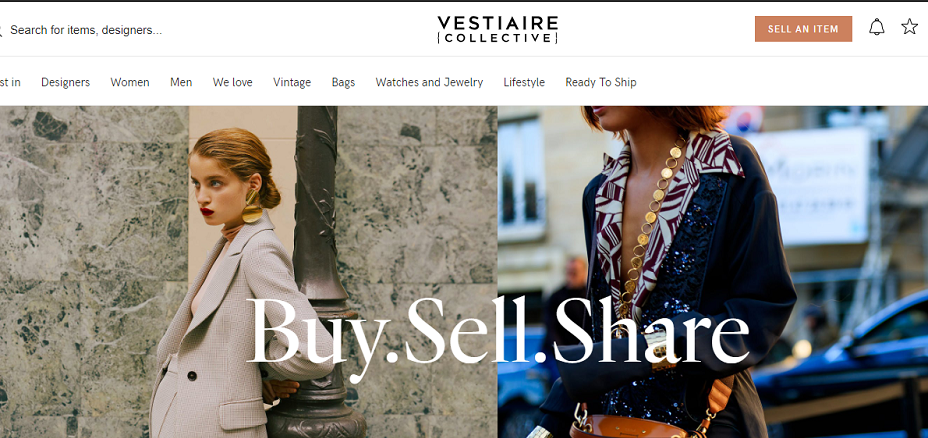Viewport: 928px width, 438px height.
Task: Open Watches and Jewelry menu
Action: click(x=429, y=82)
